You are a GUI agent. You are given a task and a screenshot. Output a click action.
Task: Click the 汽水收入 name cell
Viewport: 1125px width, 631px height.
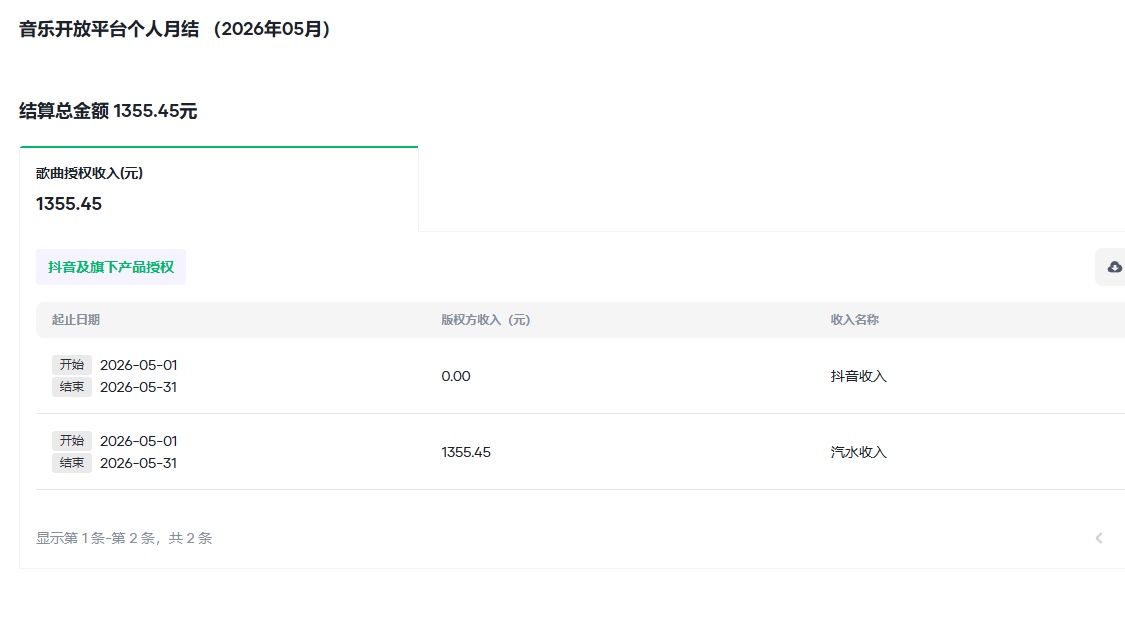[859, 452]
